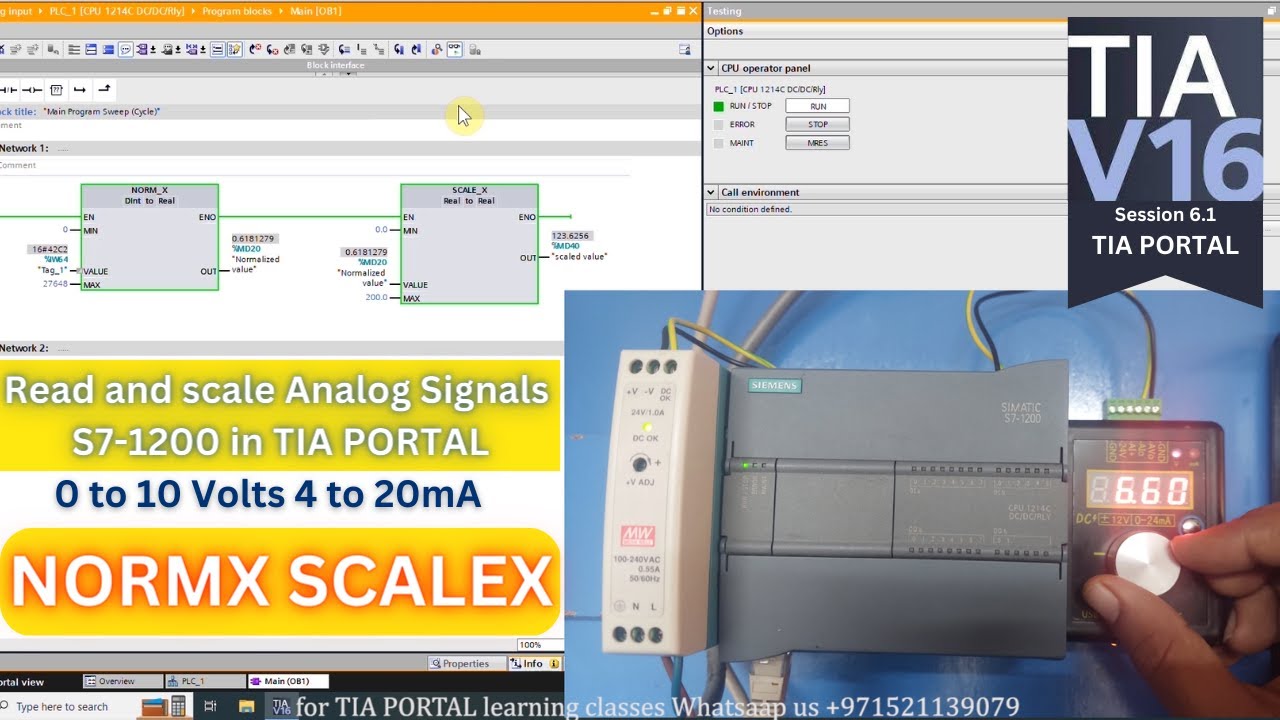Viewport: 1280px width, 720px height.
Task: Click the Network 1 header label
Action: pyautogui.click(x=25, y=148)
